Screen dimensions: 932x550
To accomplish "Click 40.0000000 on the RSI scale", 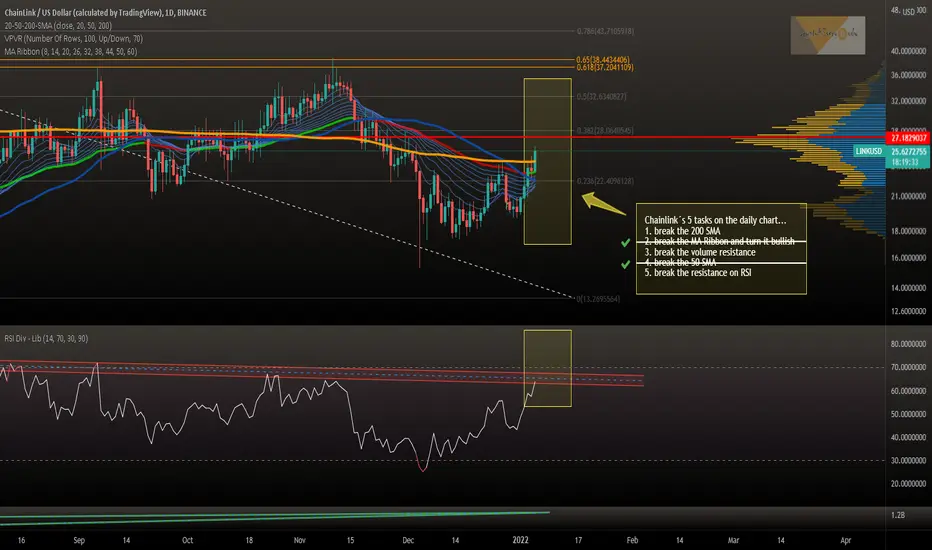I will (908, 438).
